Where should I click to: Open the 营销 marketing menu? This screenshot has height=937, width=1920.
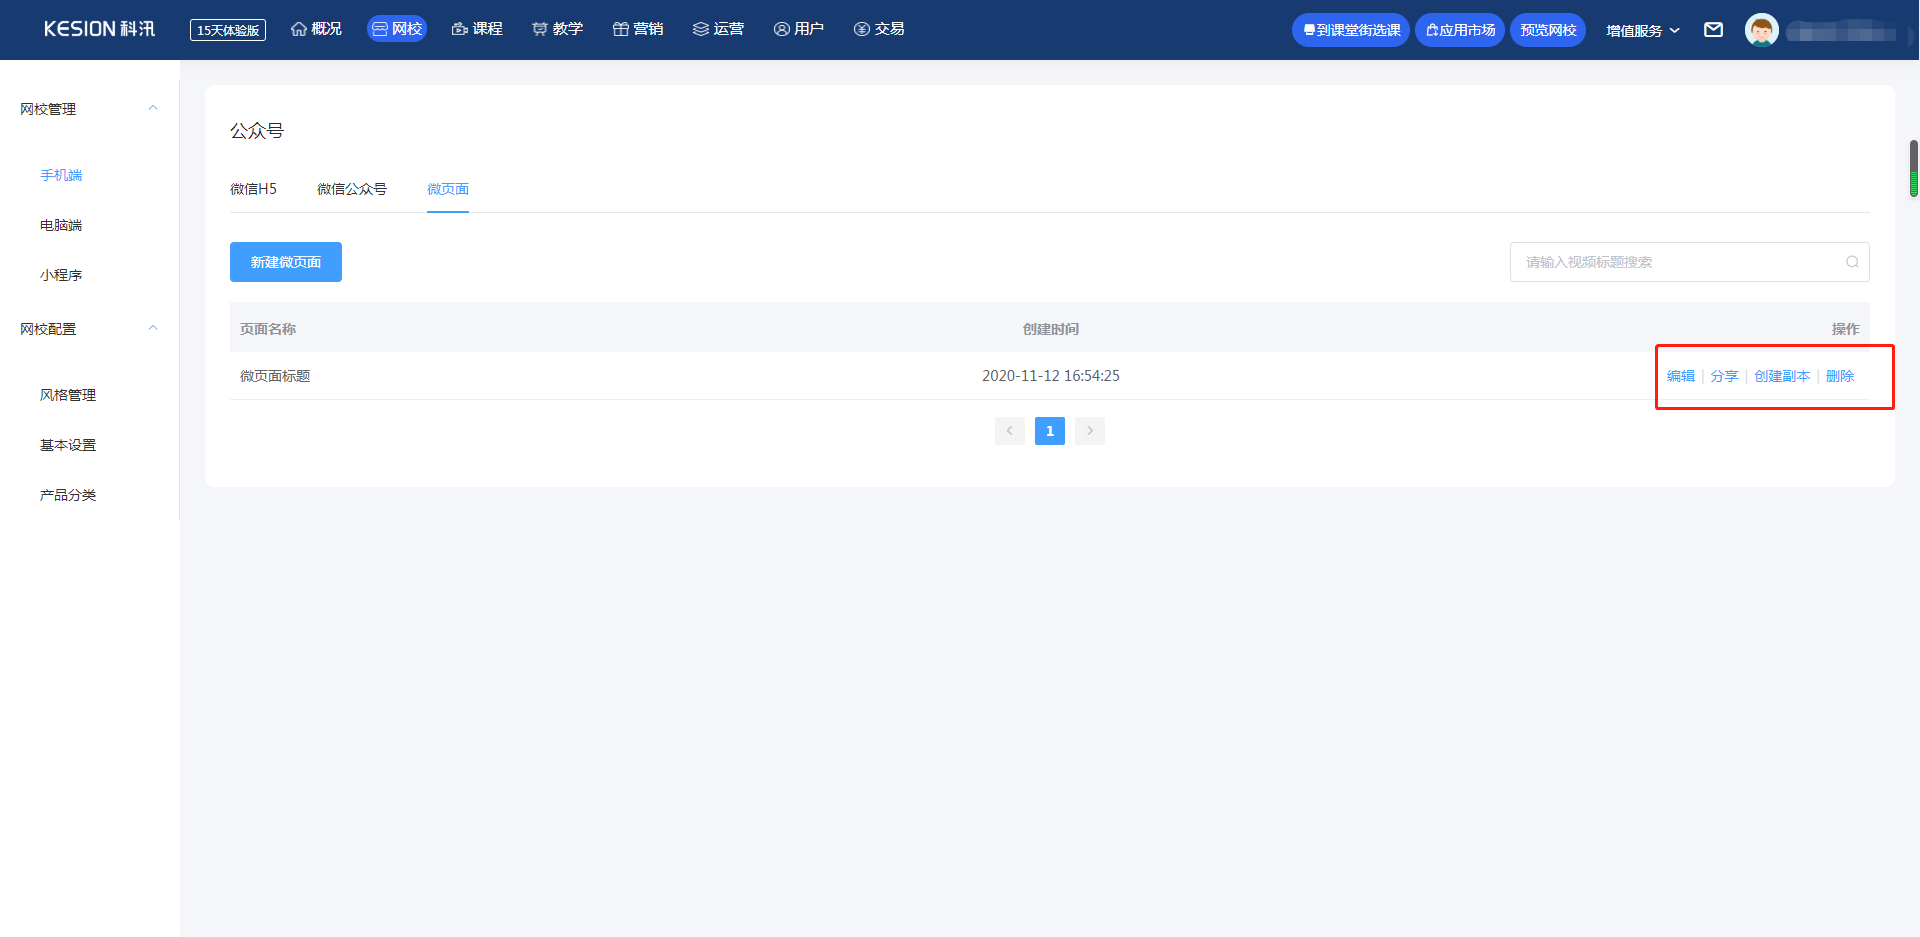click(x=638, y=29)
